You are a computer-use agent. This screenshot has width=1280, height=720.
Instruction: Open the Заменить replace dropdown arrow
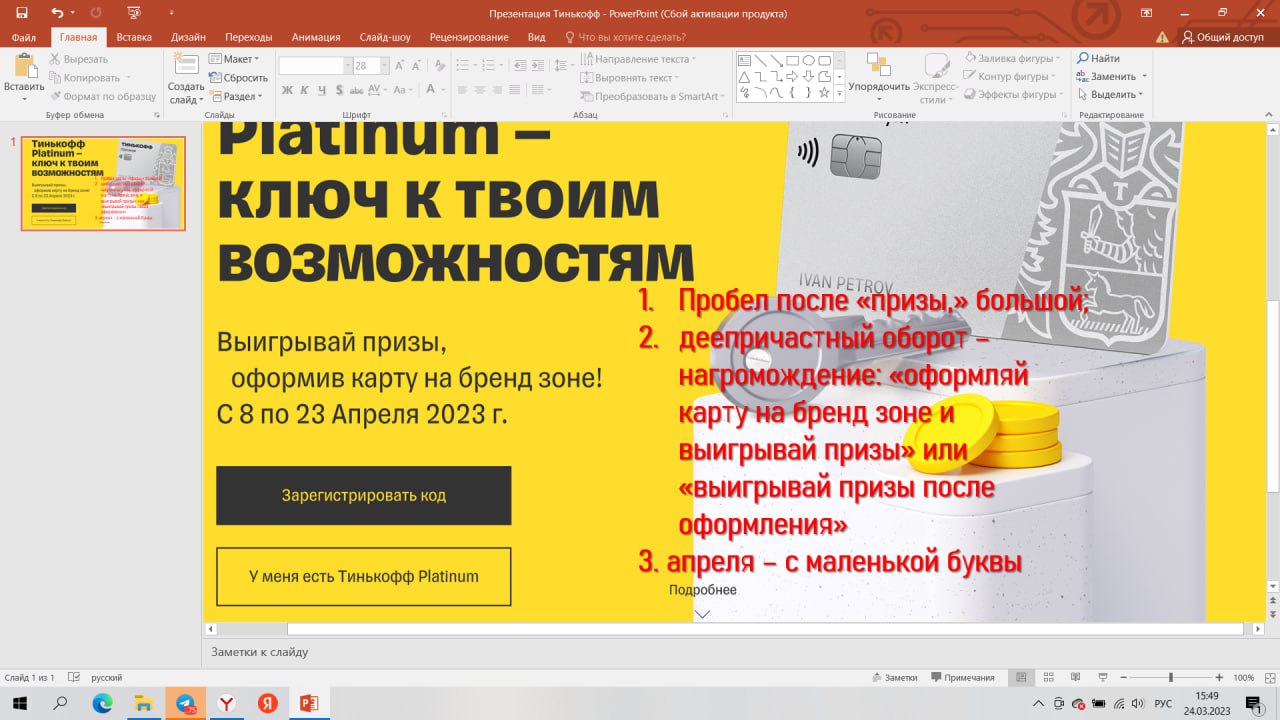pos(1144,77)
